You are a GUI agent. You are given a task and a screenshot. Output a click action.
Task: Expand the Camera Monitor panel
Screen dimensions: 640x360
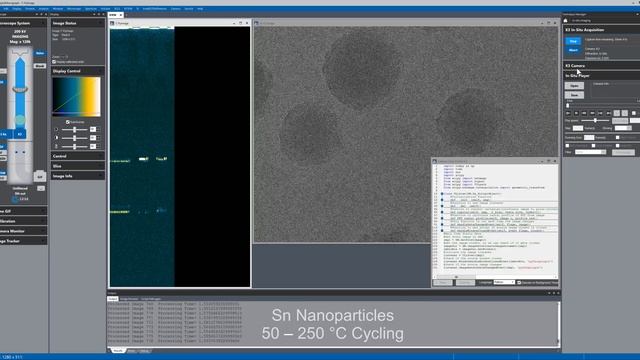tap(23, 231)
